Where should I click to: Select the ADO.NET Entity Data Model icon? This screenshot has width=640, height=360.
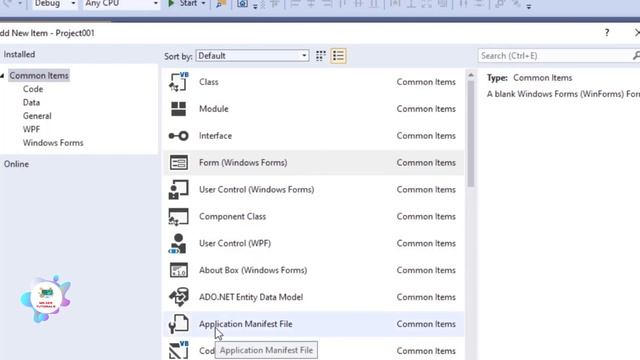pos(179,297)
